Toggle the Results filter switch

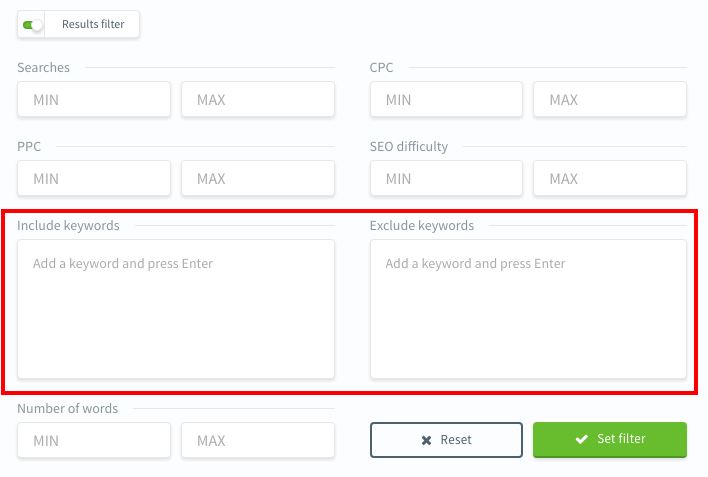[32, 24]
